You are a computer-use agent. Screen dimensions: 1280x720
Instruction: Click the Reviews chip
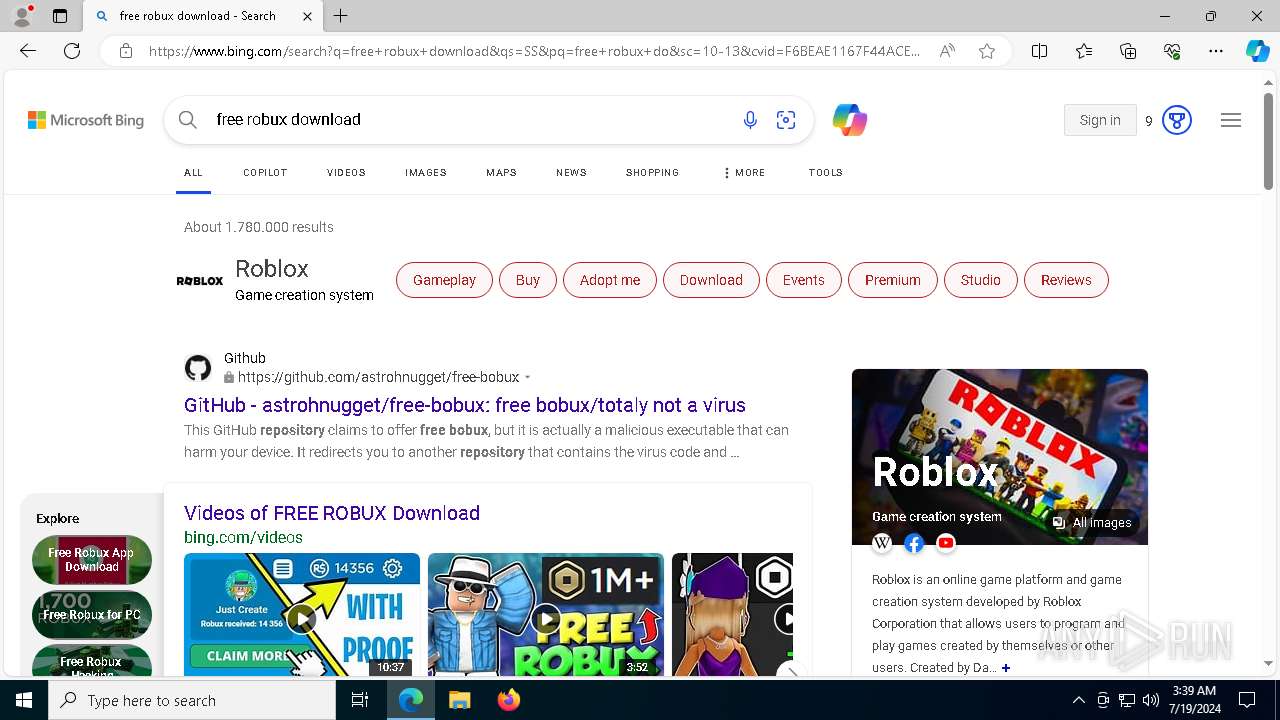[1066, 280]
